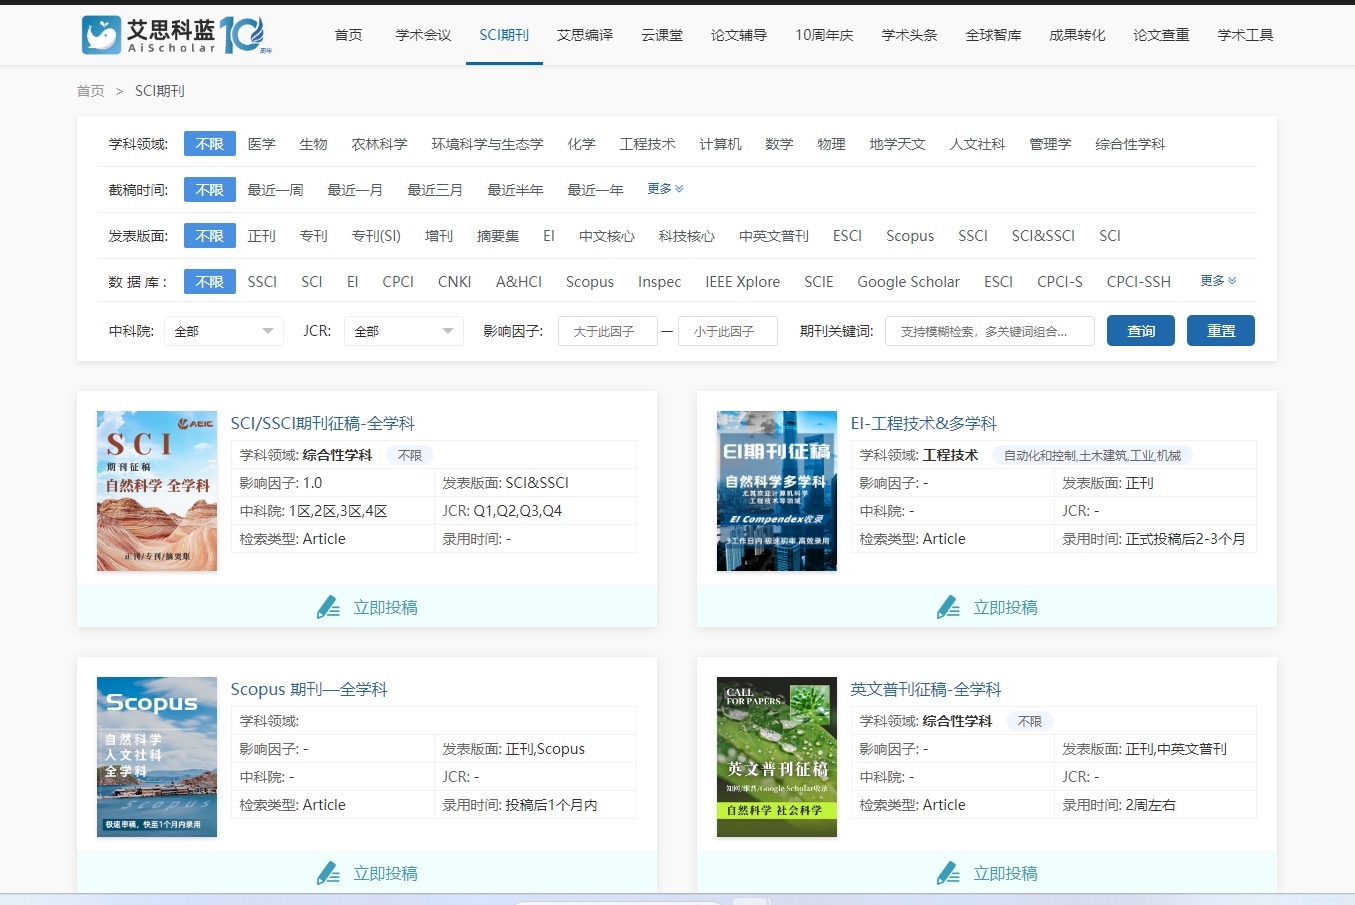
Task: Open 10周年庆 navigation item
Action: pos(824,35)
